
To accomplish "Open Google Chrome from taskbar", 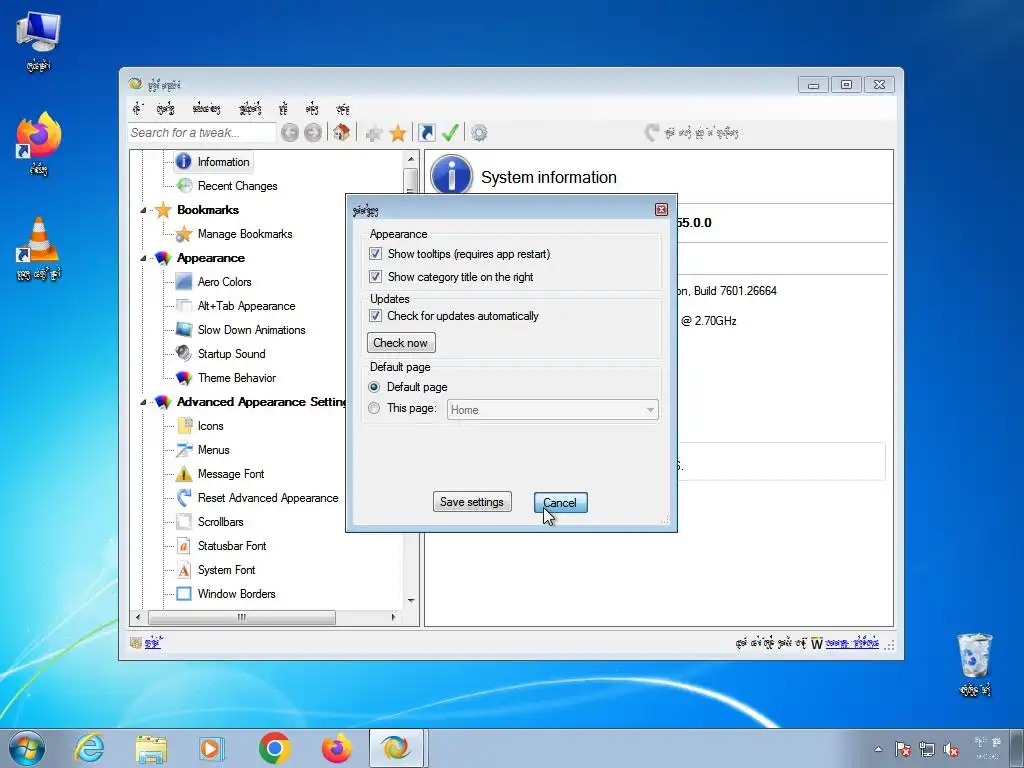I will (275, 748).
